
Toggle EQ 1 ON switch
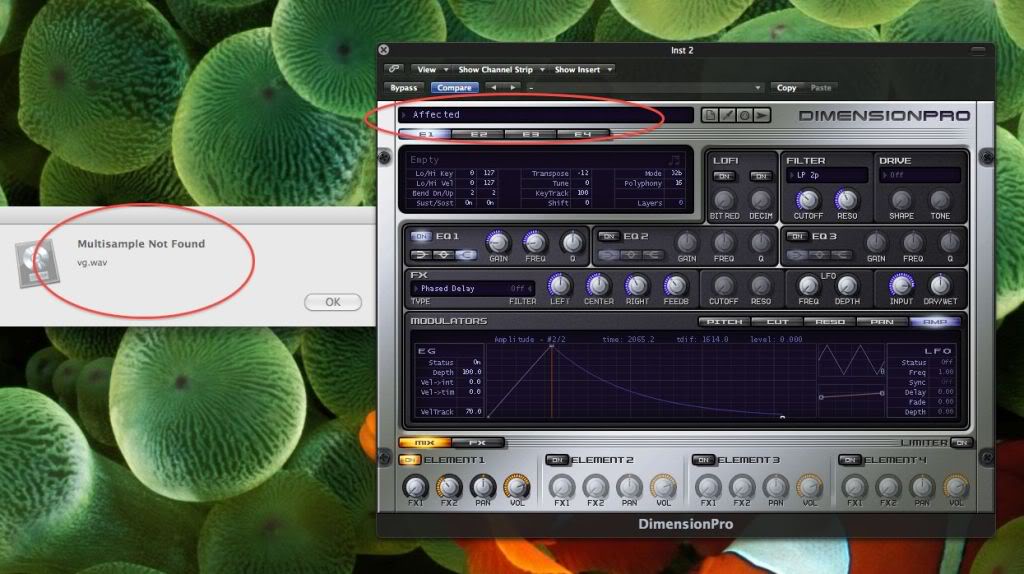pyautogui.click(x=421, y=236)
